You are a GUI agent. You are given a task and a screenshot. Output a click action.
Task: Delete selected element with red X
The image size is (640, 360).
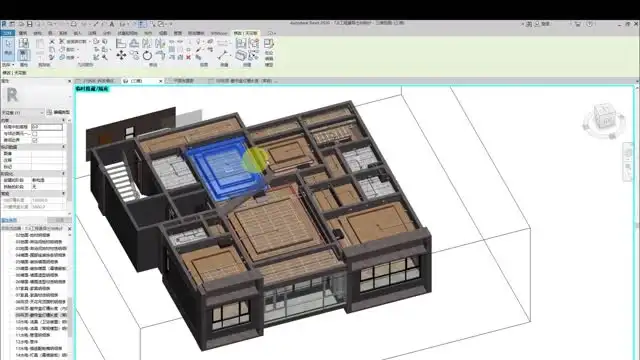pos(188,58)
